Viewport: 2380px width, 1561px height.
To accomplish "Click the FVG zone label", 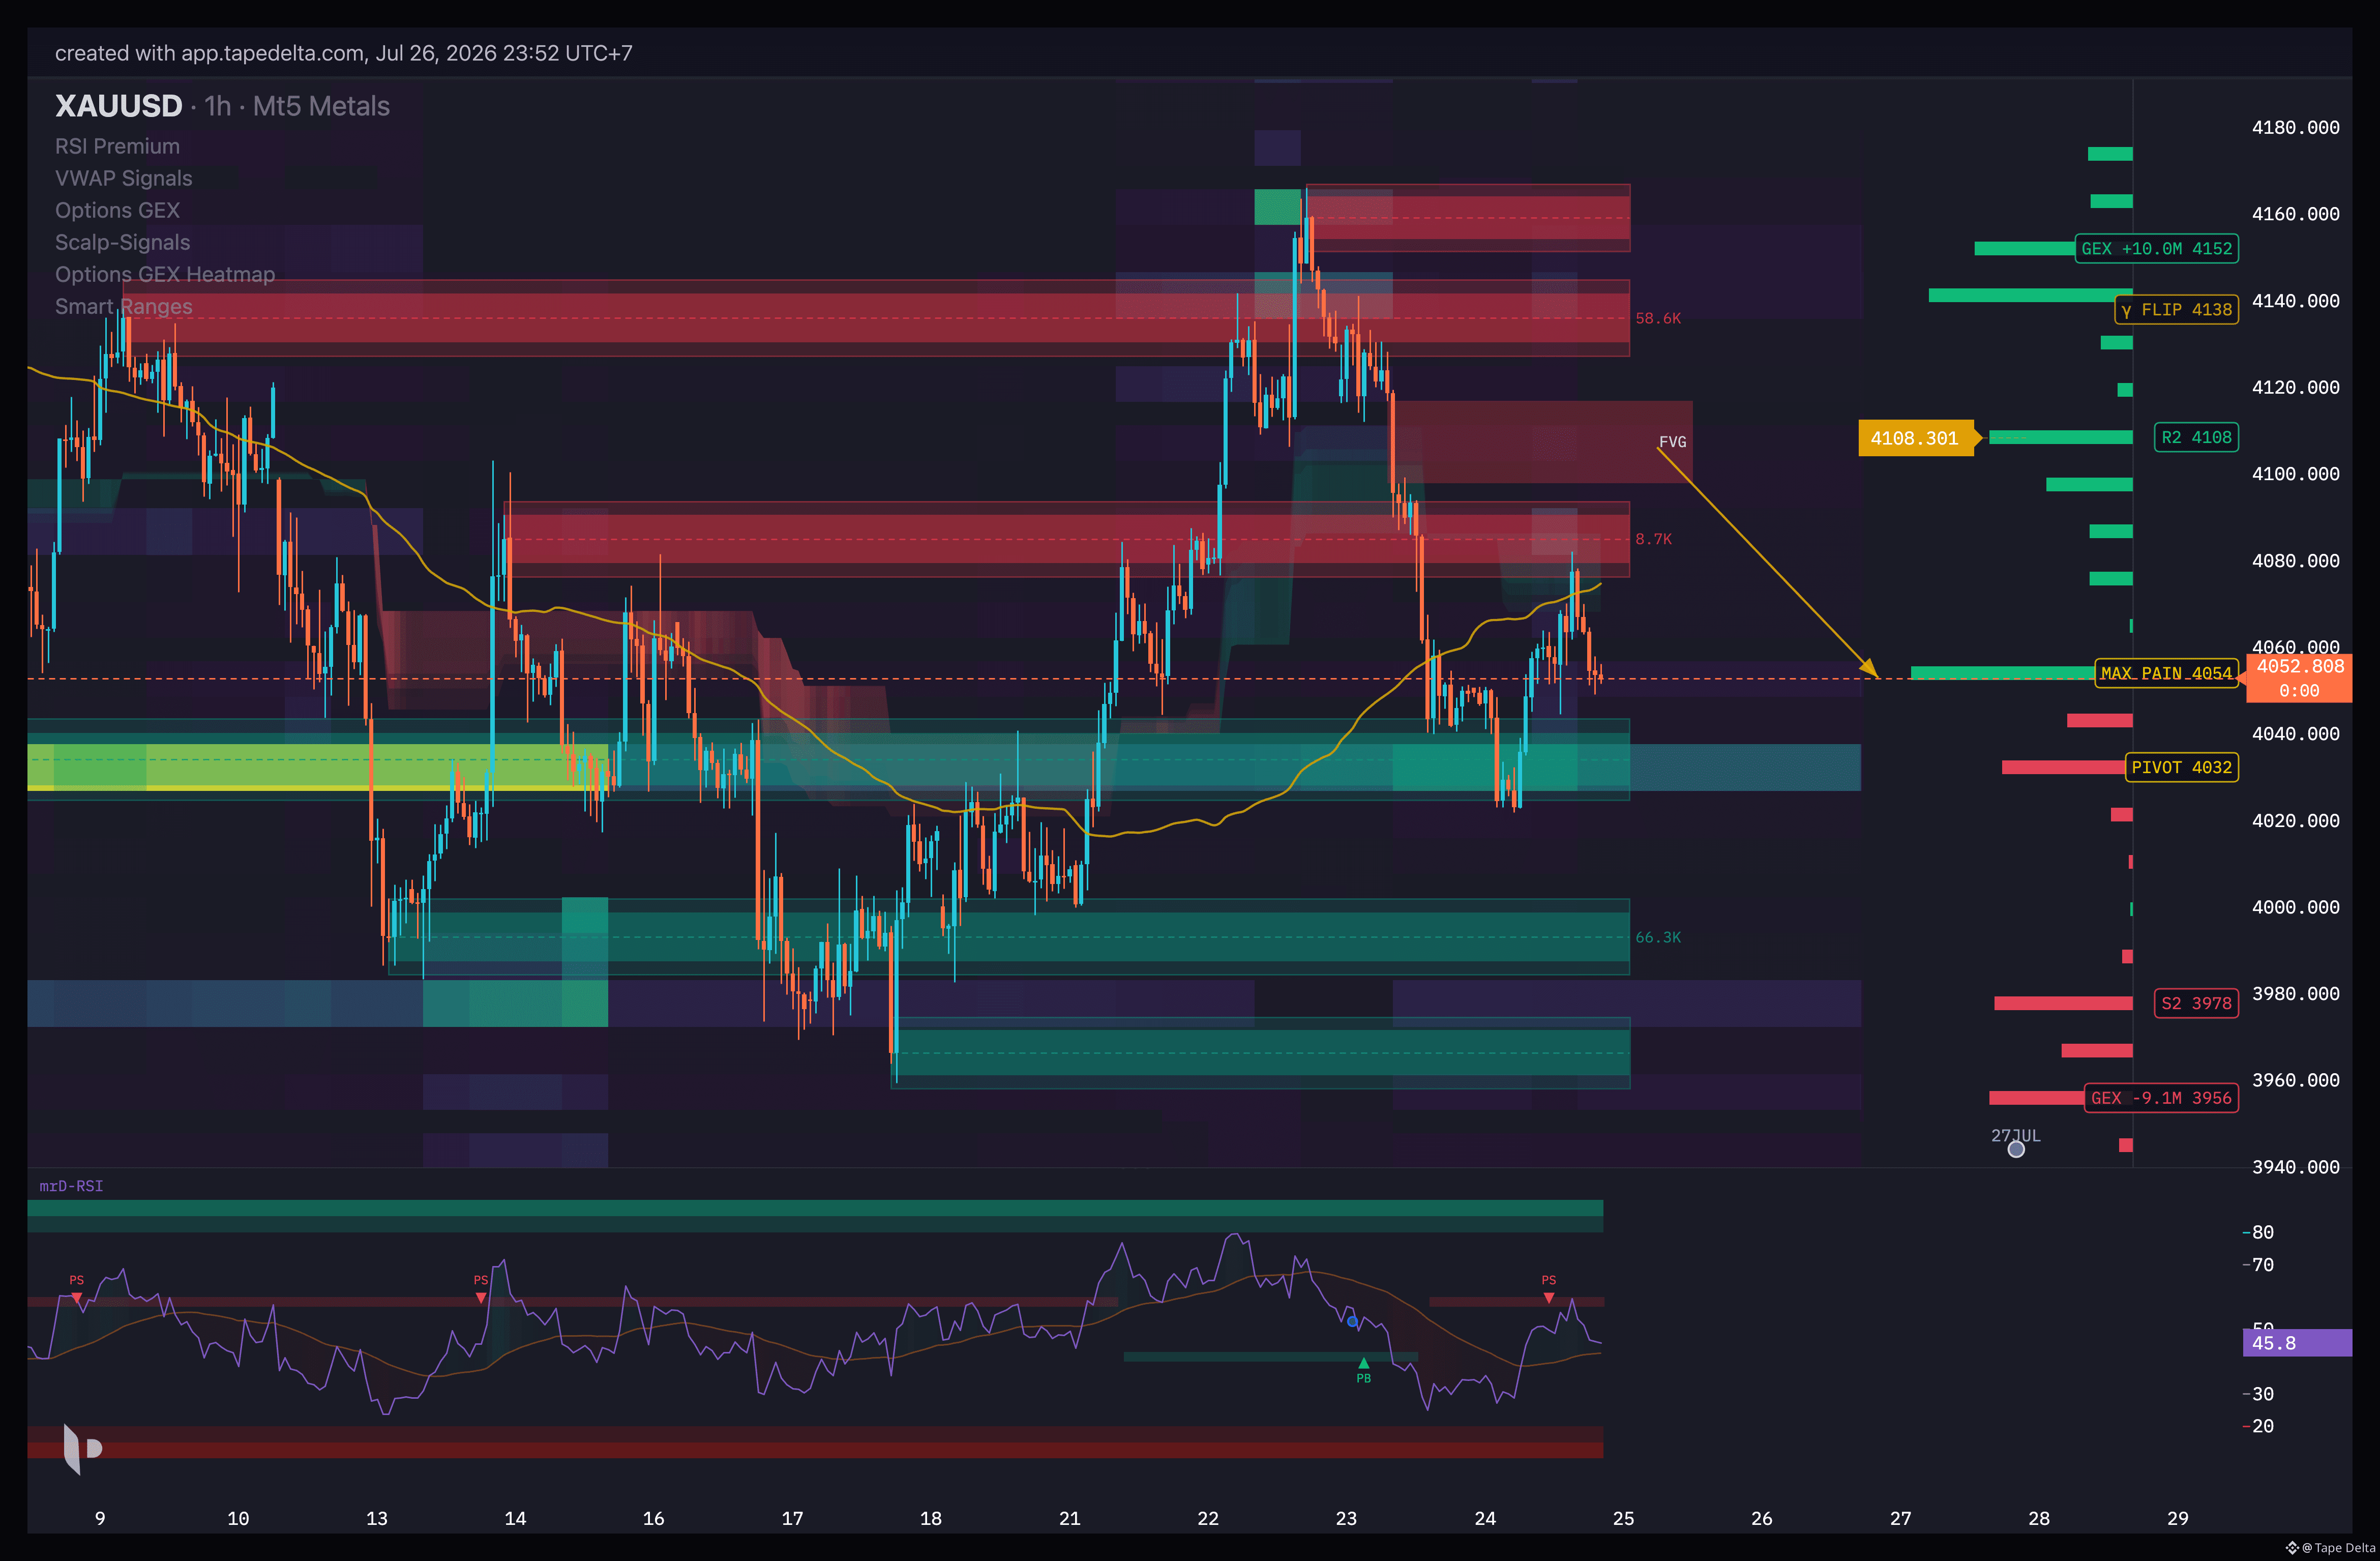I will tap(1672, 442).
